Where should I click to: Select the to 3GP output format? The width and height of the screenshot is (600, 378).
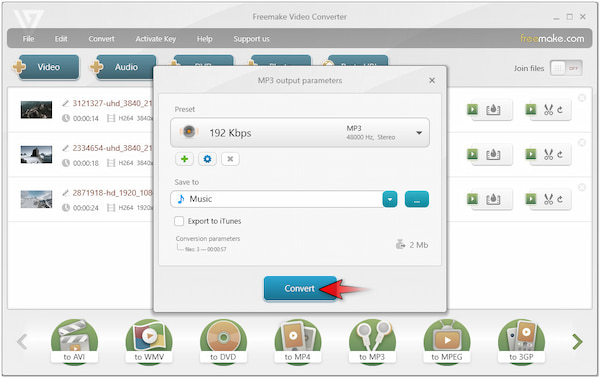(x=521, y=341)
